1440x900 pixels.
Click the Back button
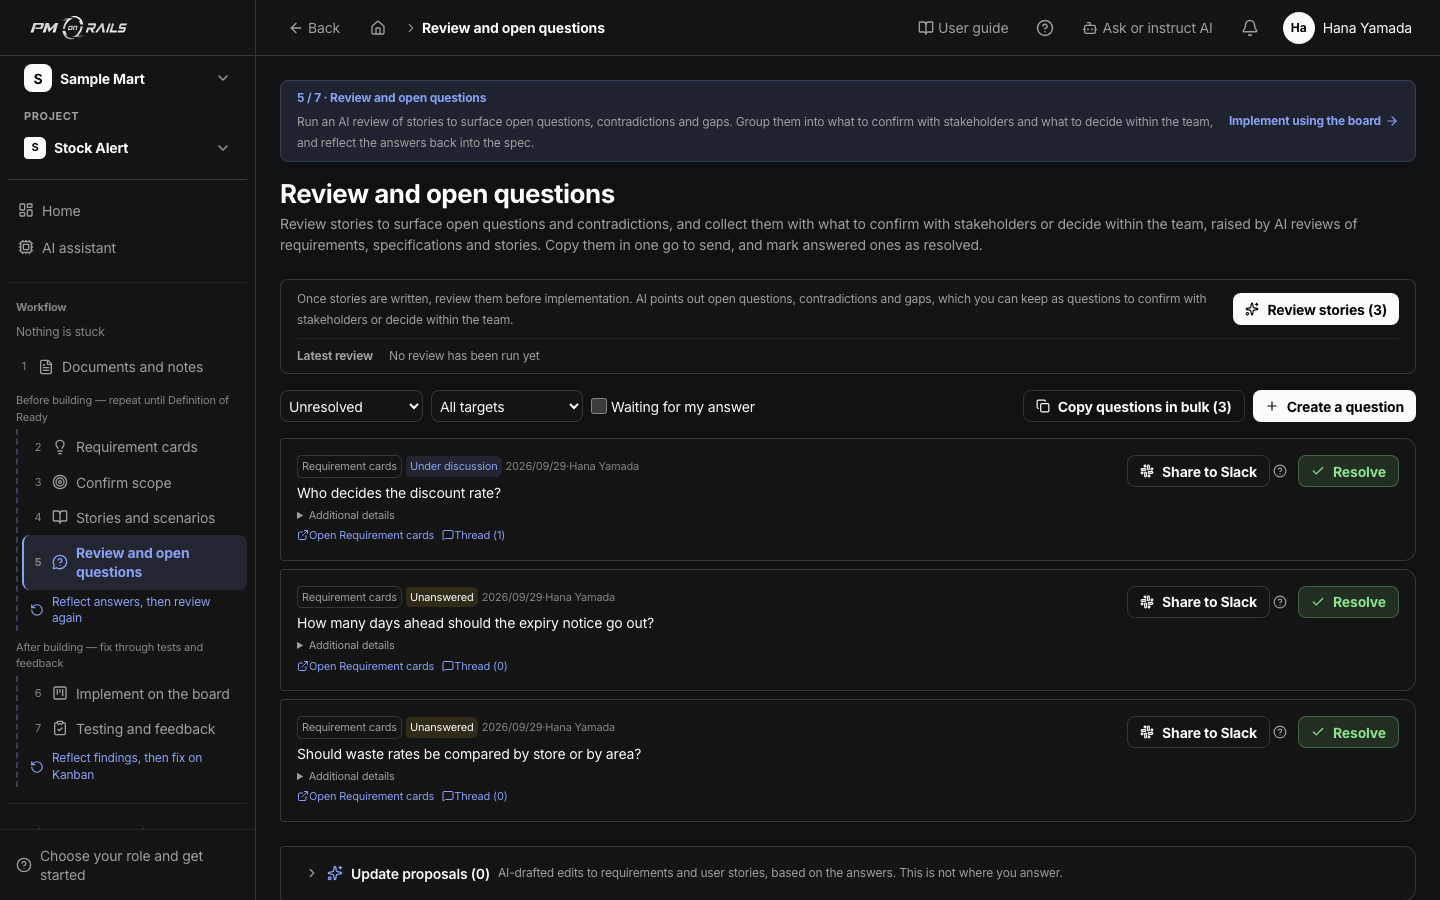(x=314, y=28)
